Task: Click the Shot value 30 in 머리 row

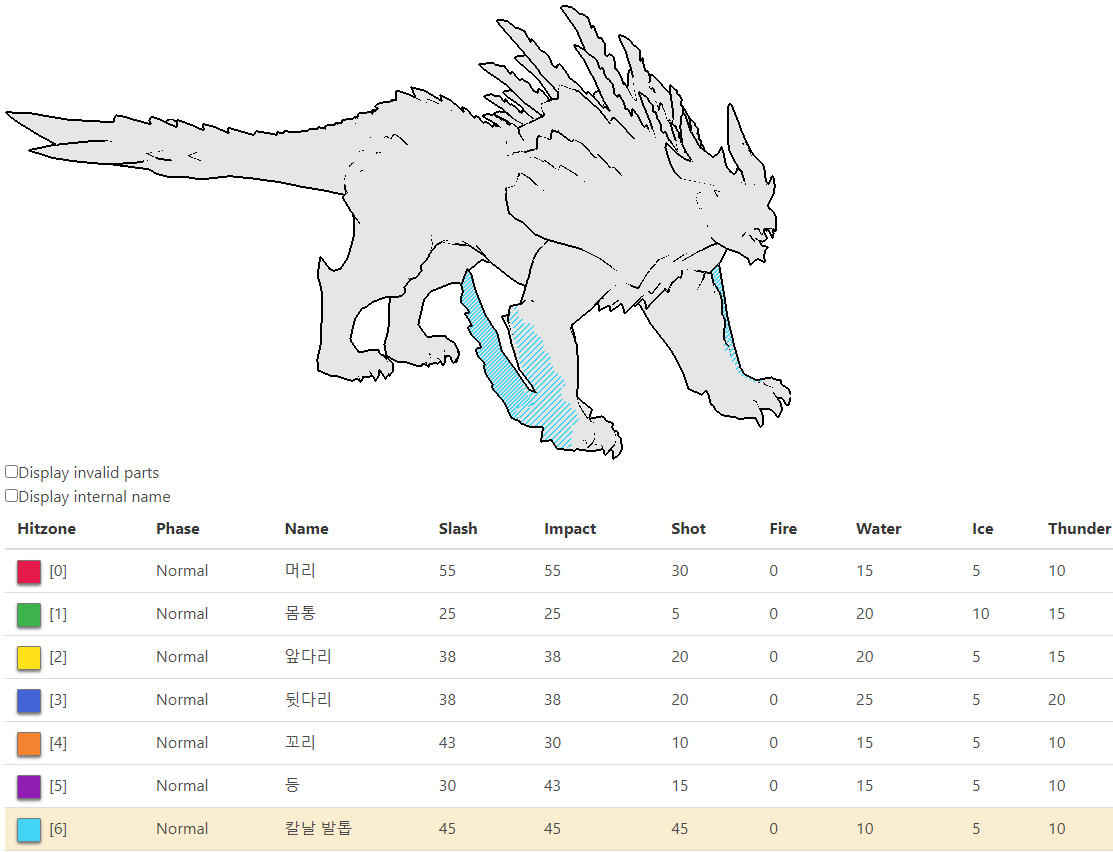Action: (x=680, y=571)
